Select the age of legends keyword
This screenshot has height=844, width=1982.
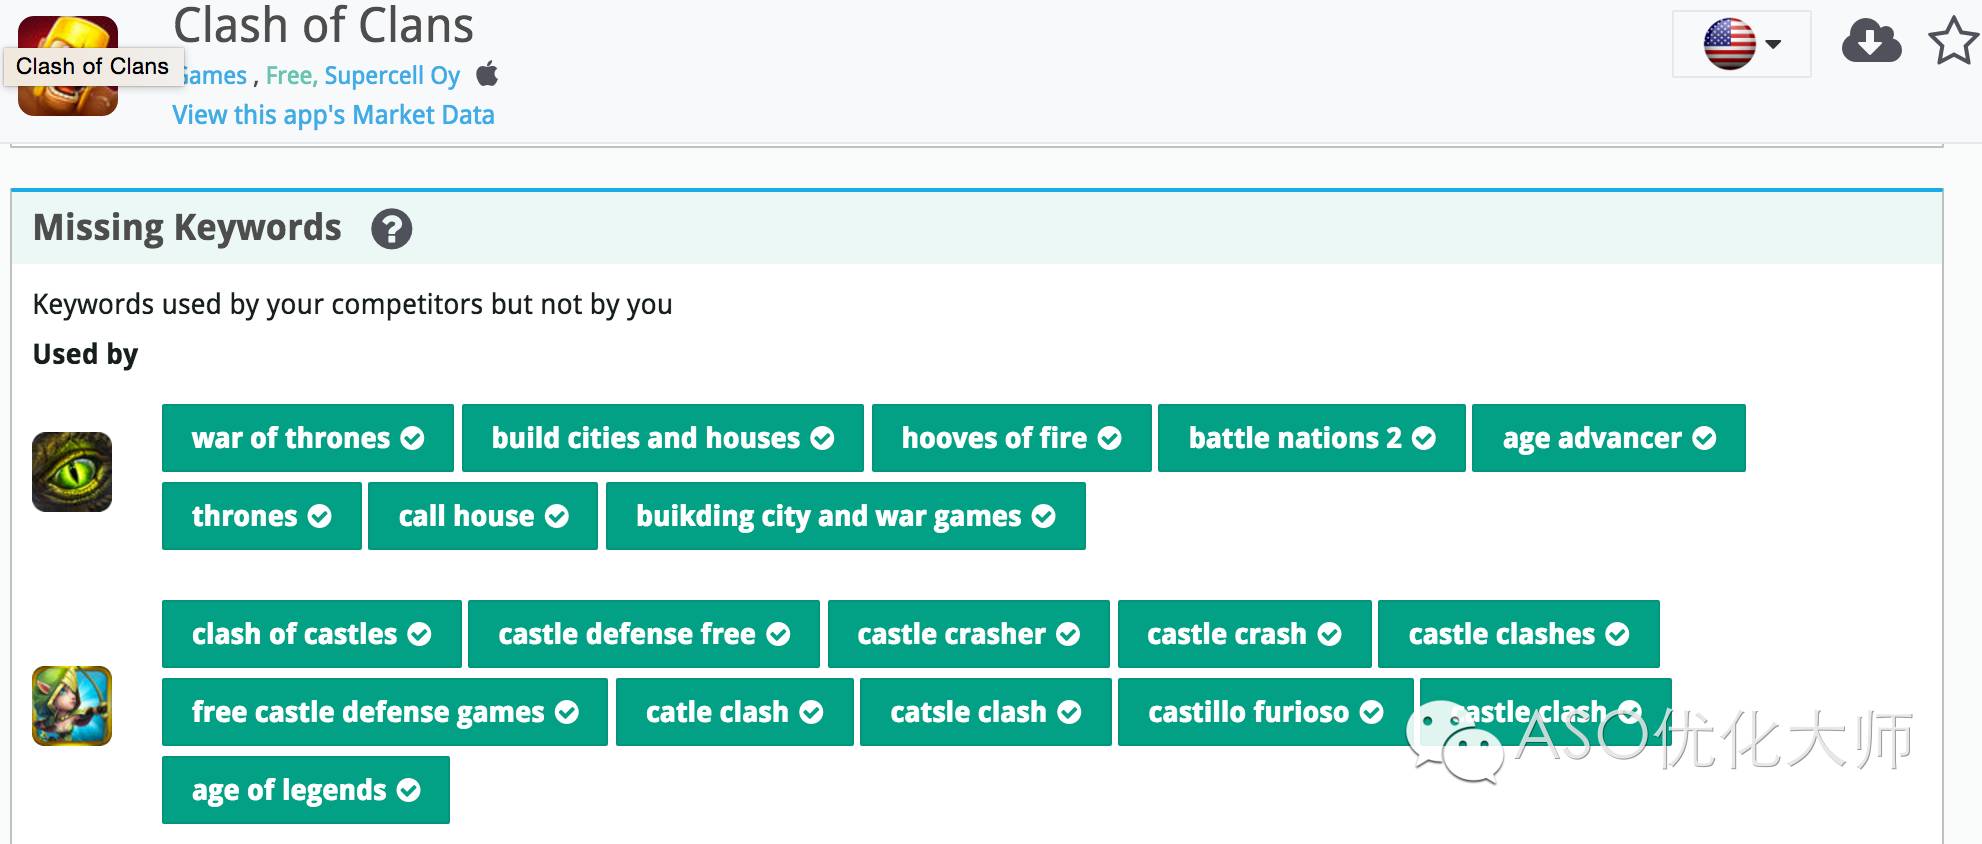coord(306,790)
